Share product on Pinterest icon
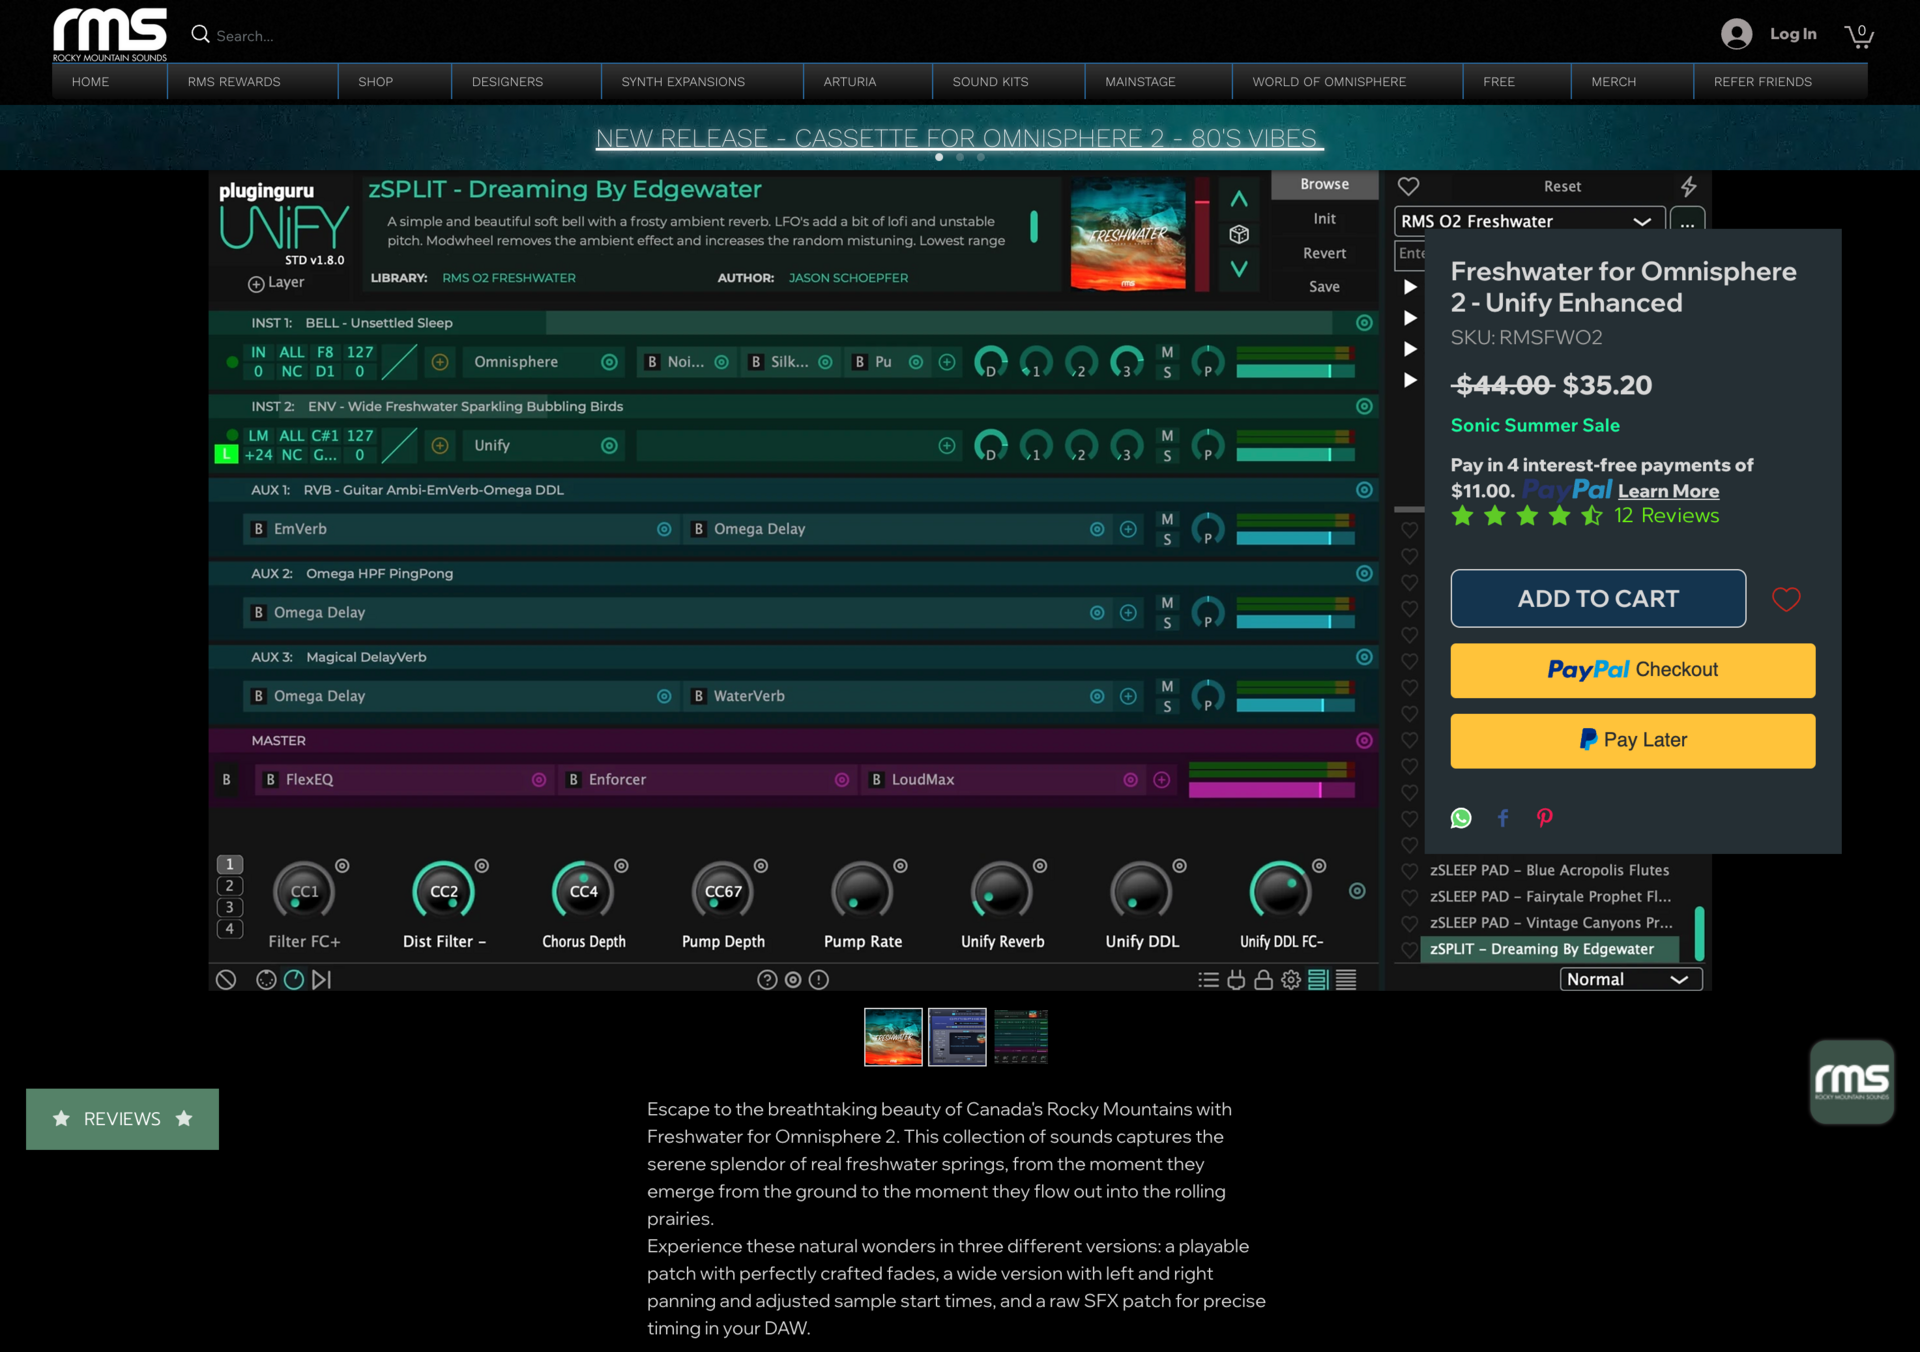The height and width of the screenshot is (1352, 1920). (x=1544, y=818)
